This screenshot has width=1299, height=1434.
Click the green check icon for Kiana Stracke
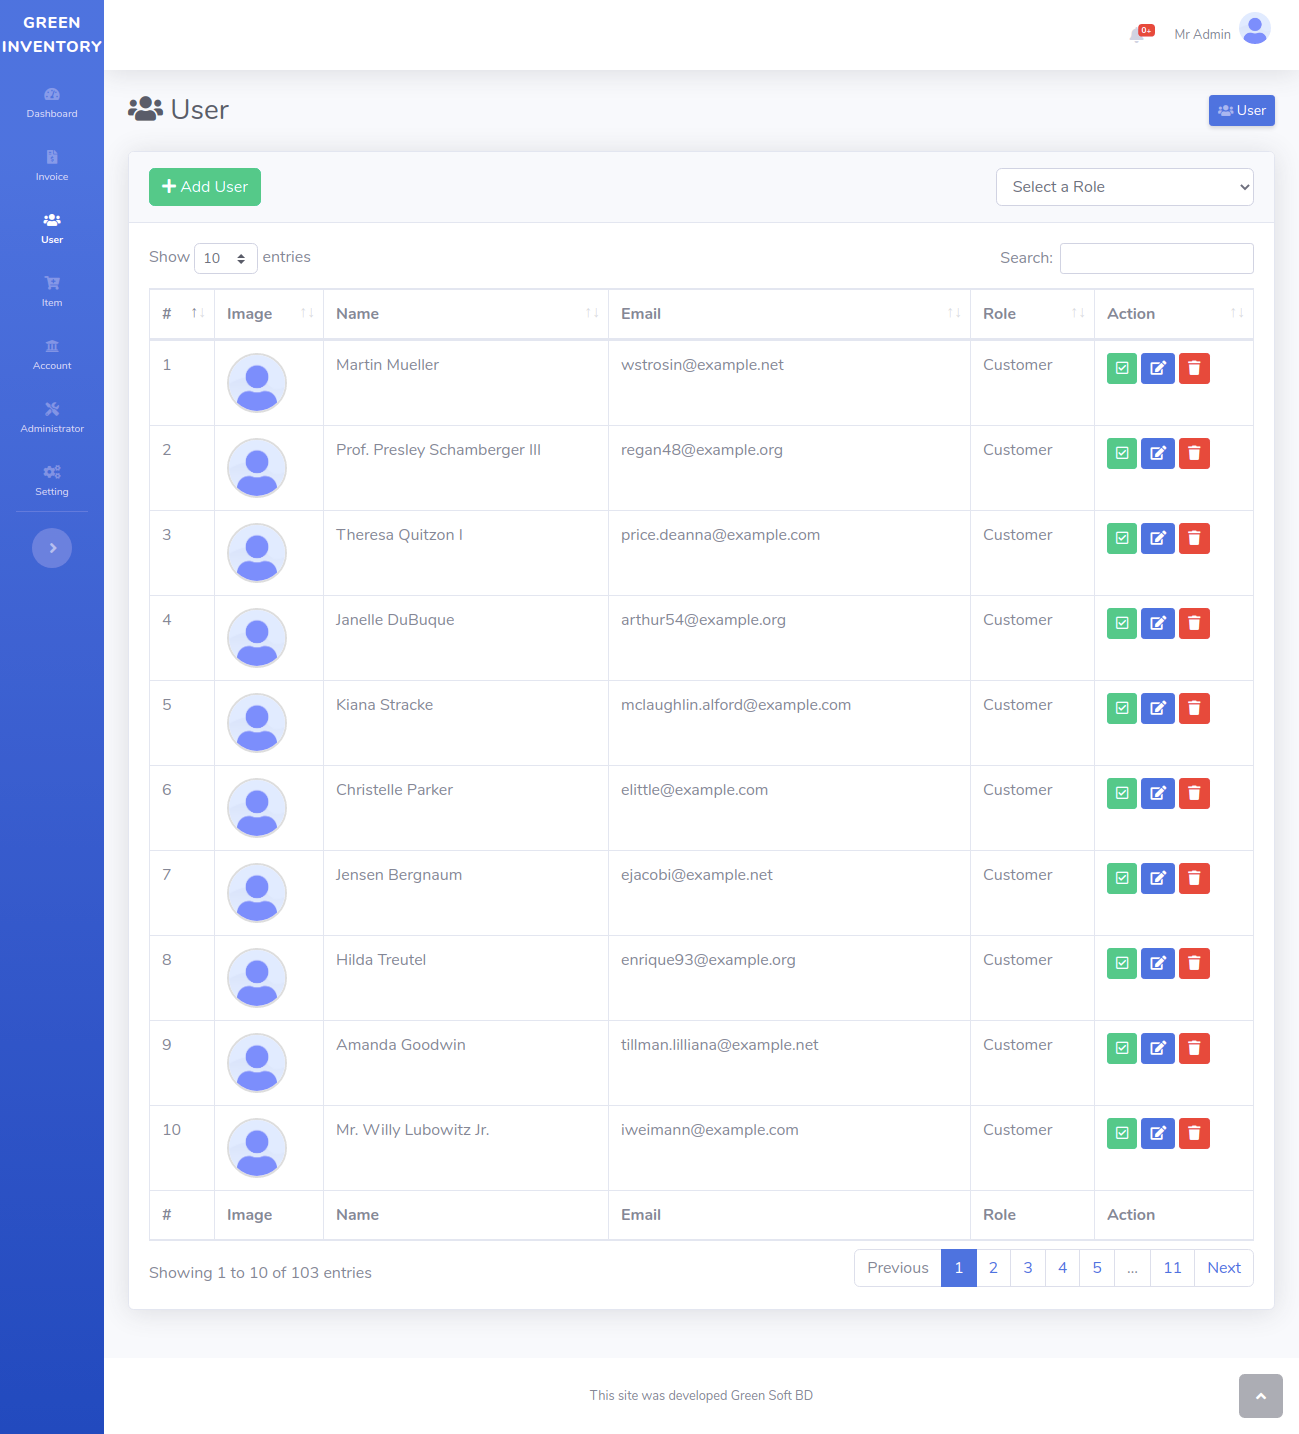pyautogui.click(x=1122, y=709)
